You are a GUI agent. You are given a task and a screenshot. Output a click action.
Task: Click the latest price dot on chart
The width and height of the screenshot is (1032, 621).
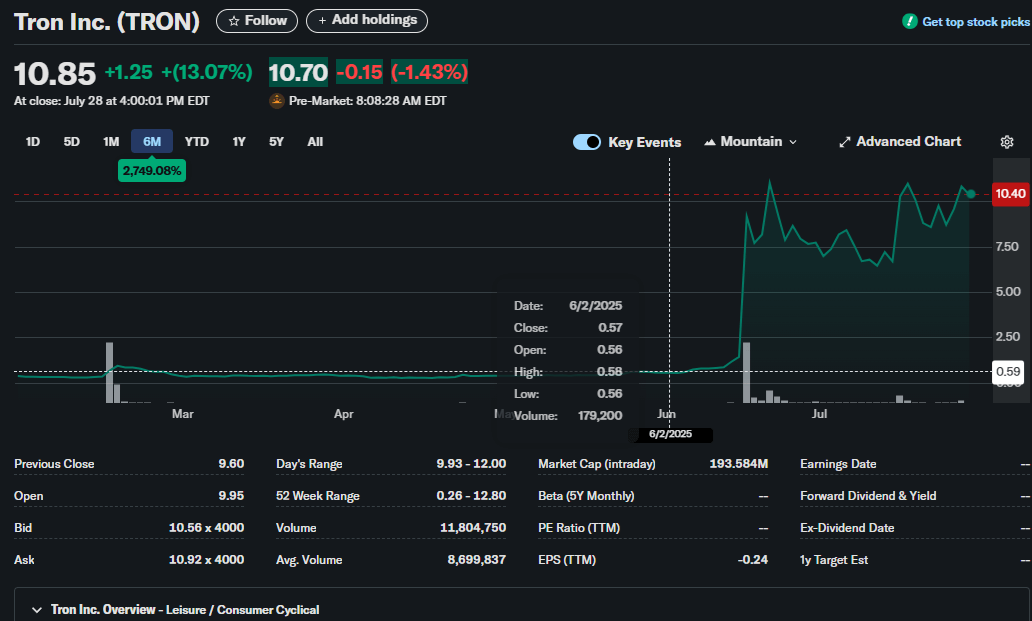coord(971,194)
